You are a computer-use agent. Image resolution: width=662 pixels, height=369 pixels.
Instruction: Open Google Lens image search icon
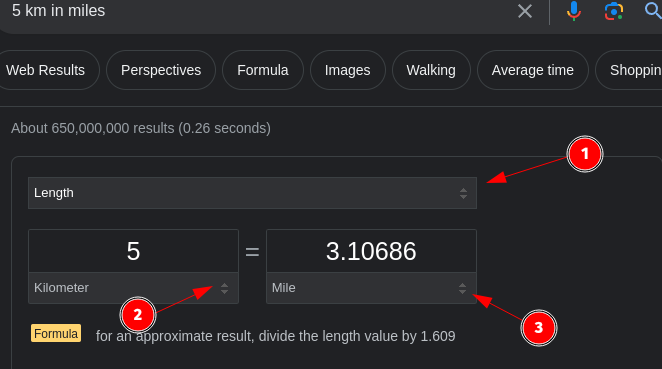613,11
